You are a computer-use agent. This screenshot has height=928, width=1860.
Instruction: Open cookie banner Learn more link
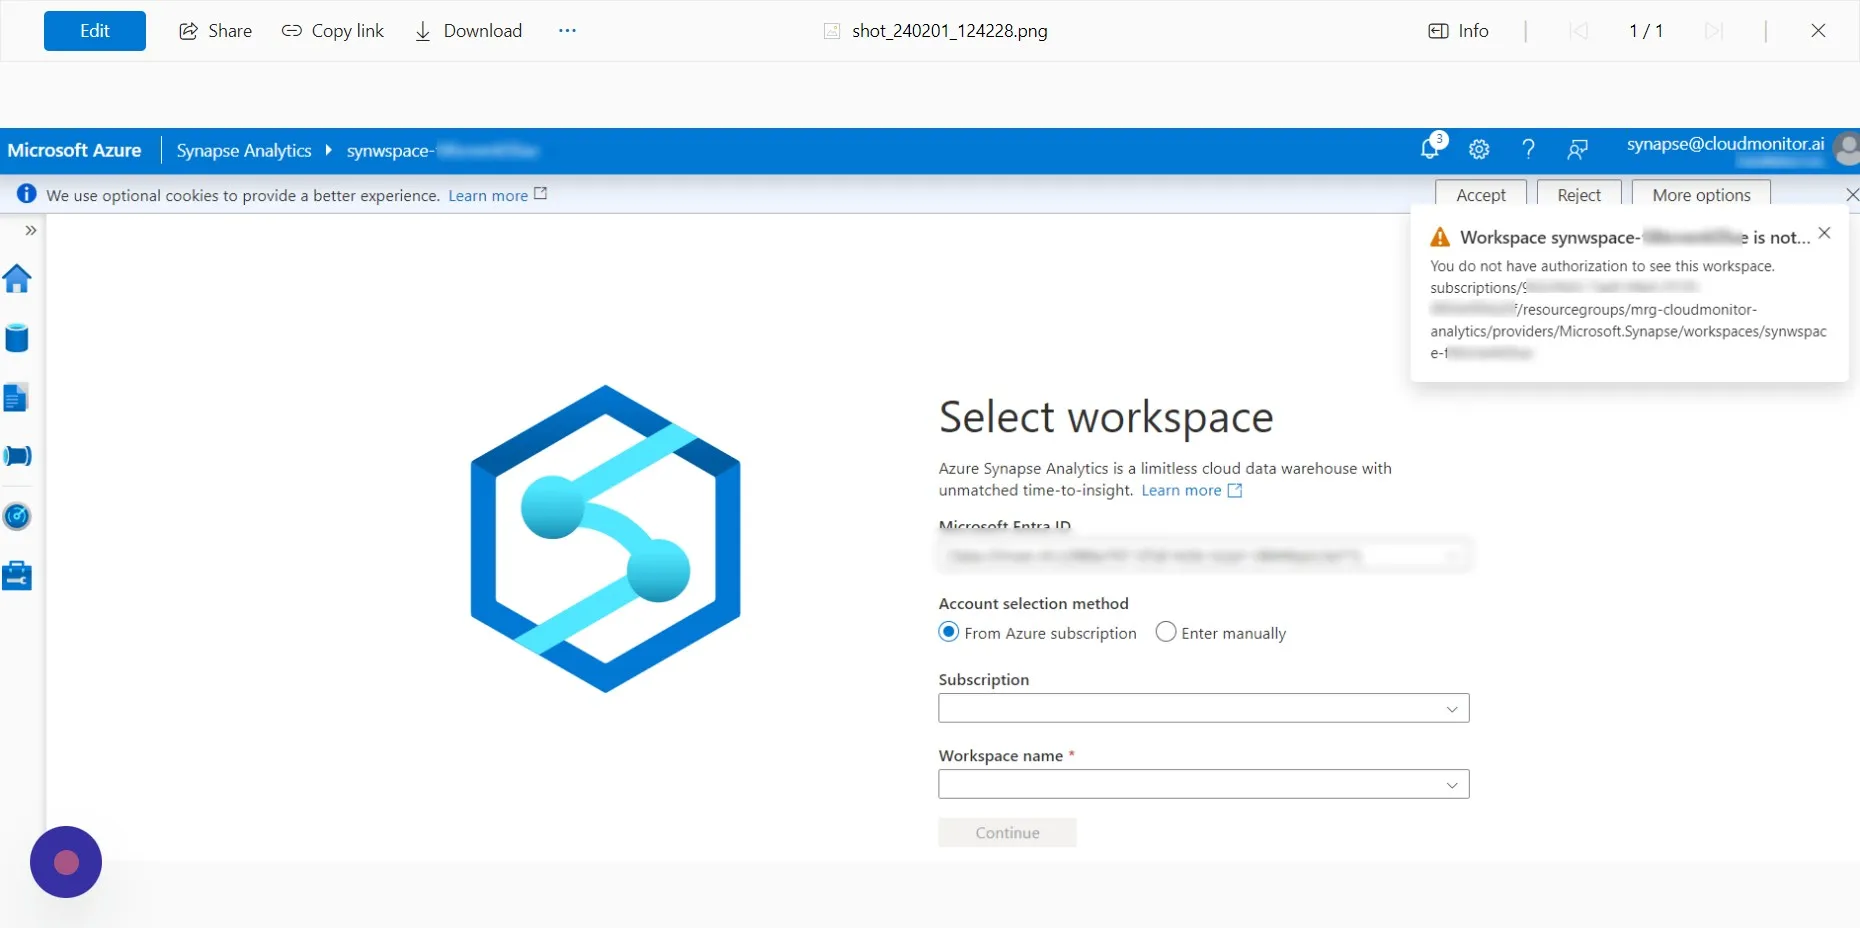tap(497, 195)
